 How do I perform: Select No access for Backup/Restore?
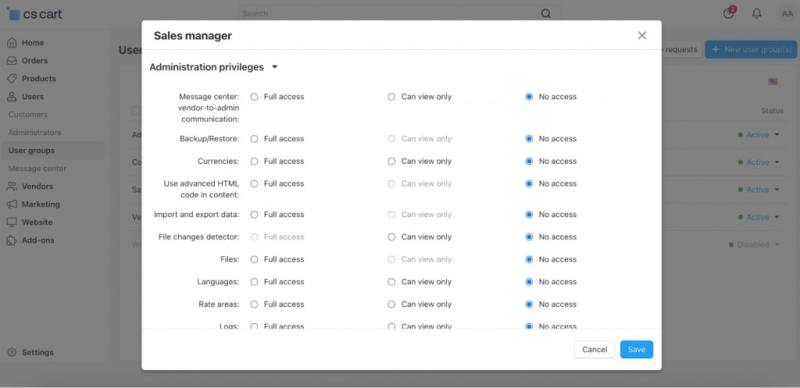(x=529, y=139)
